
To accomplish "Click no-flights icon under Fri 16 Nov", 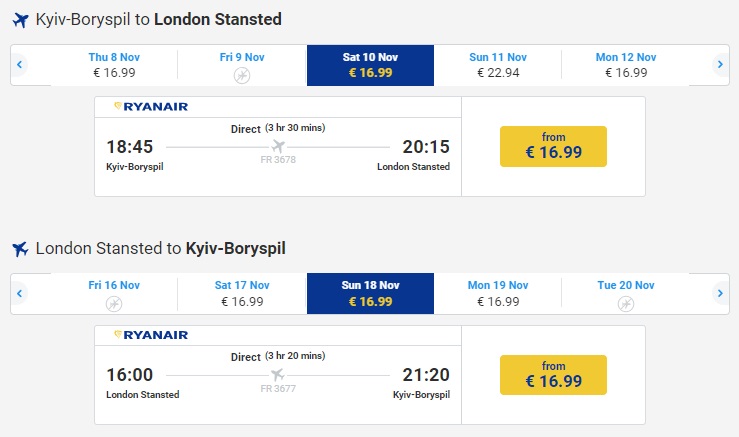I will pos(114,303).
